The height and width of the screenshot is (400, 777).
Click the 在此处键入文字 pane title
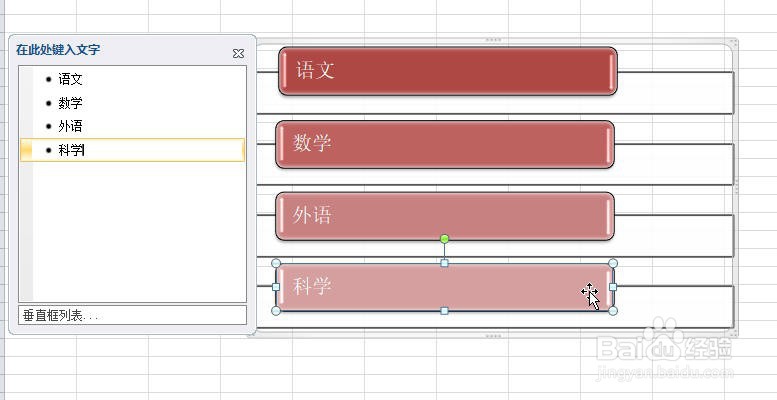[58, 50]
